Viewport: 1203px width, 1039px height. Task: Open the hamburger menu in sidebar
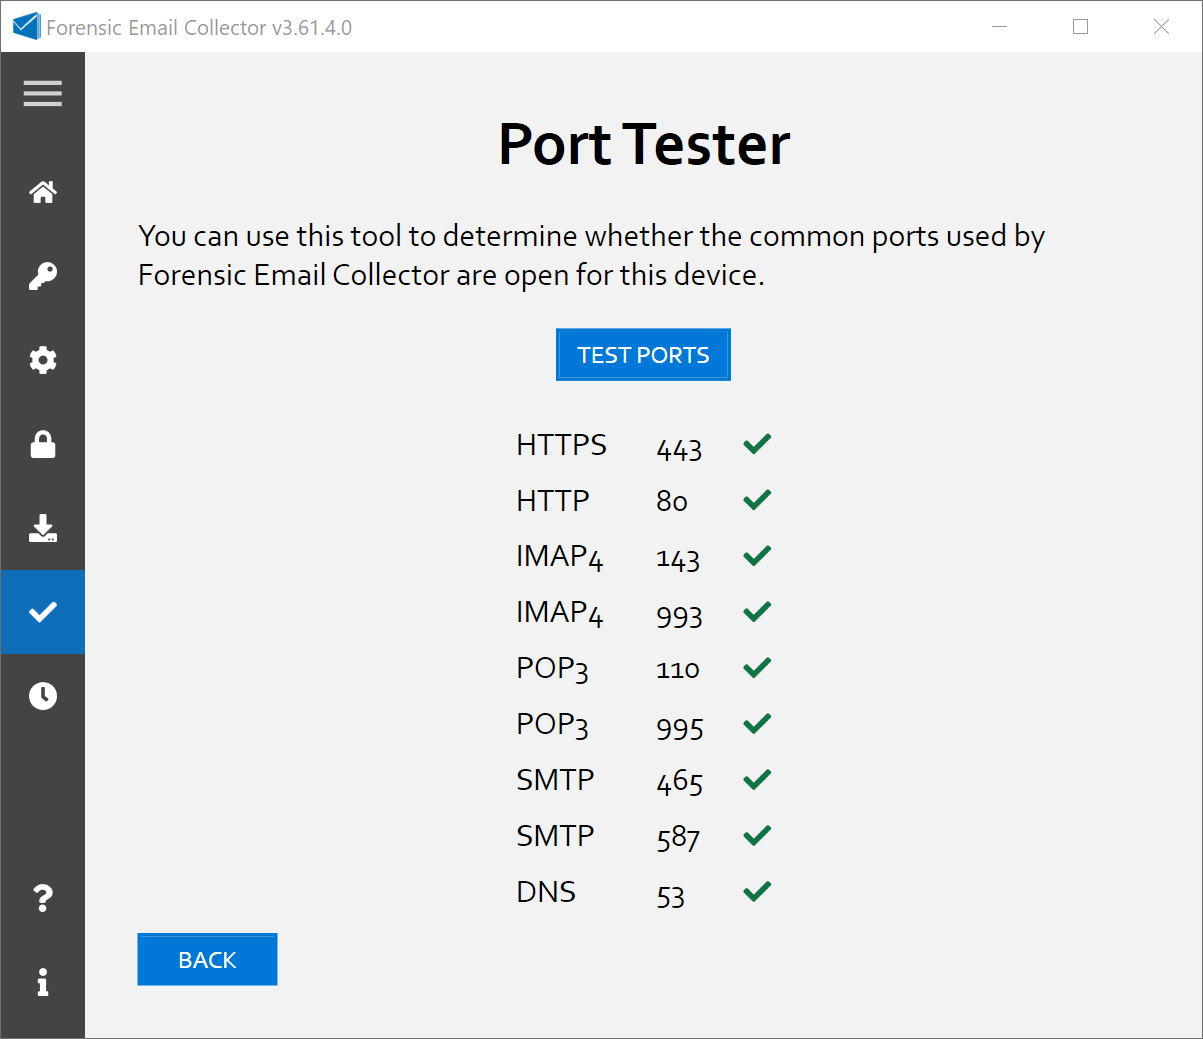coord(42,93)
